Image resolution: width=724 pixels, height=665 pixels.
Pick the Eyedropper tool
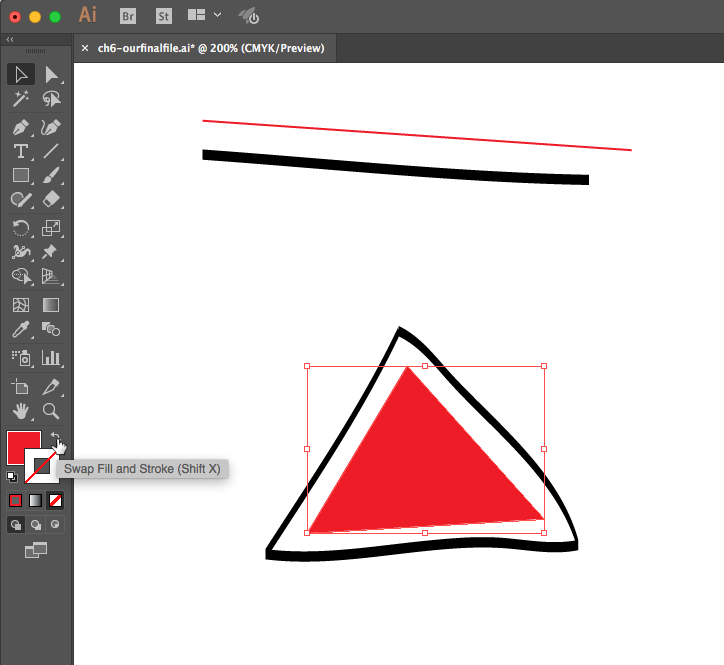pos(19,330)
